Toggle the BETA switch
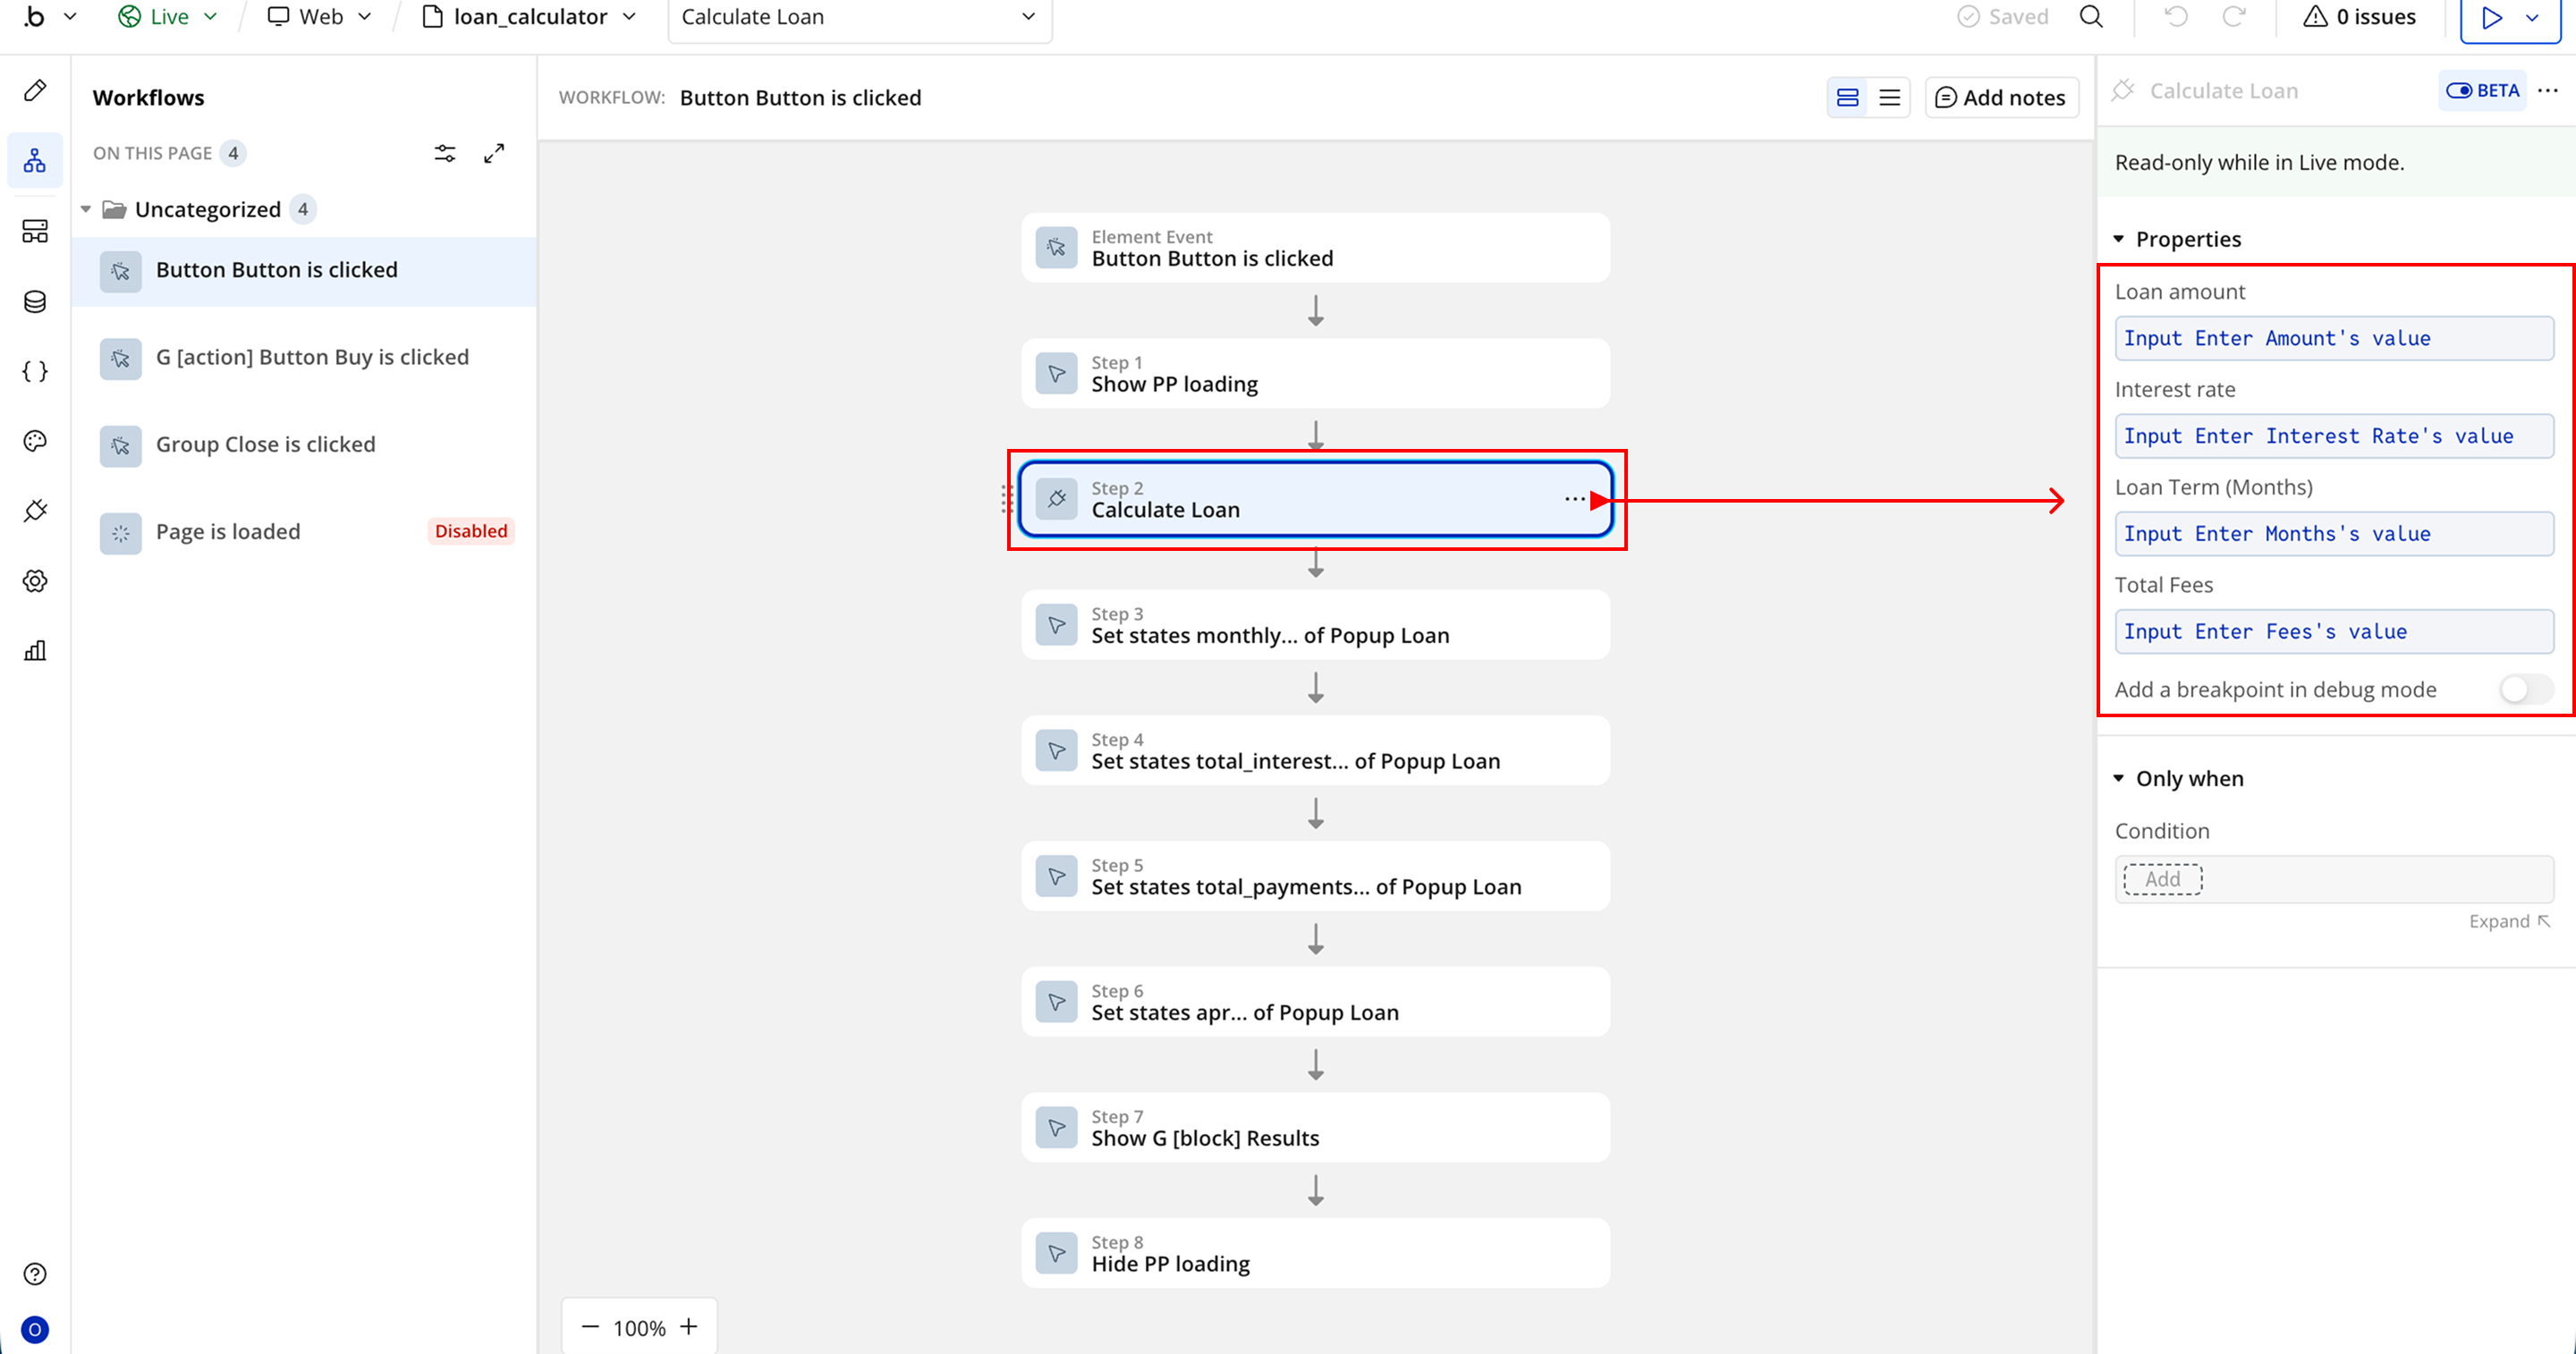2576x1354 pixels. [2481, 91]
